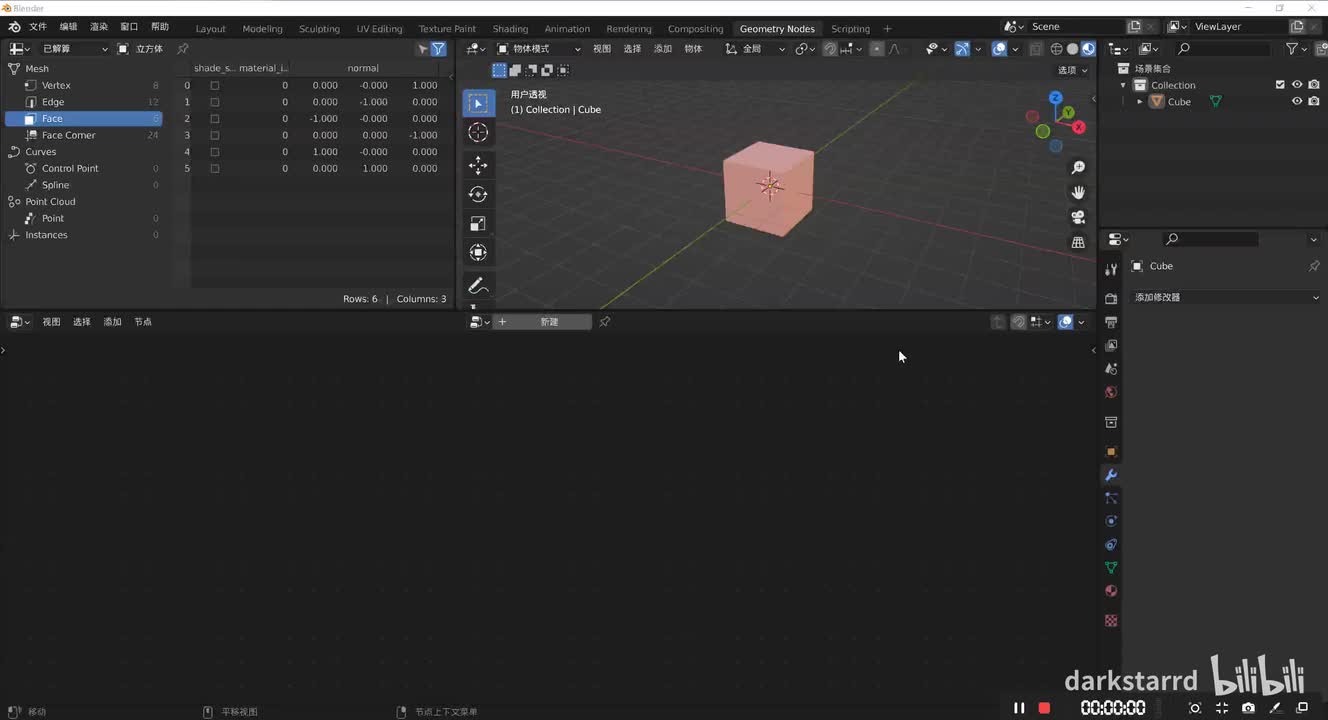
Task: Select the Vertex domain in spreadsheet
Action: (84, 85)
